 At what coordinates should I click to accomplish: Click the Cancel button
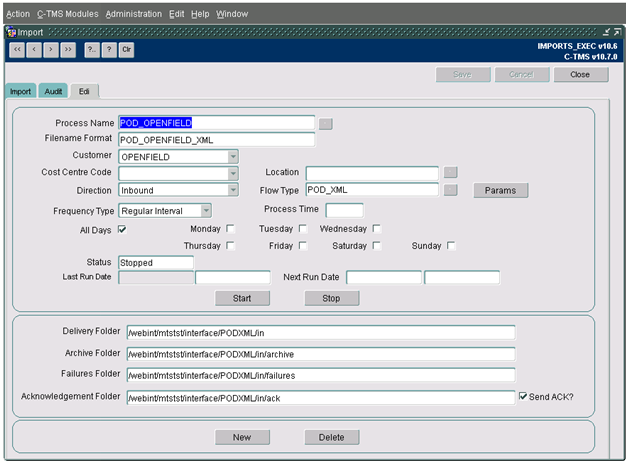click(521, 75)
